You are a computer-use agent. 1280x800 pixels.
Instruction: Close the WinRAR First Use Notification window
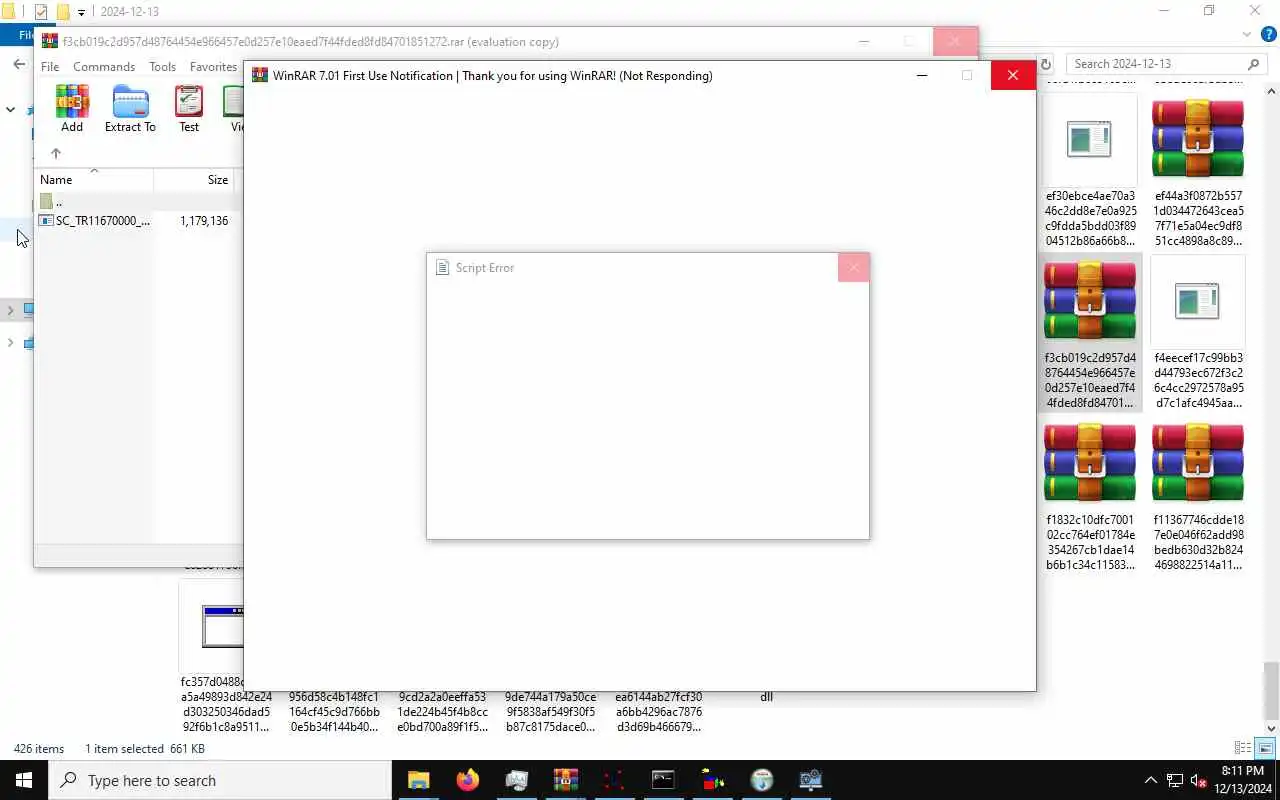pyautogui.click(x=1013, y=75)
